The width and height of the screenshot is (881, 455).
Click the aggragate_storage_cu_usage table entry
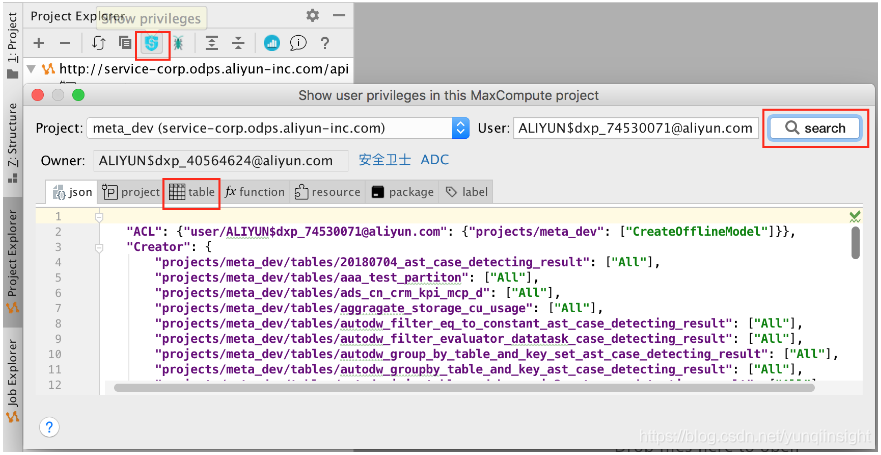[344, 308]
